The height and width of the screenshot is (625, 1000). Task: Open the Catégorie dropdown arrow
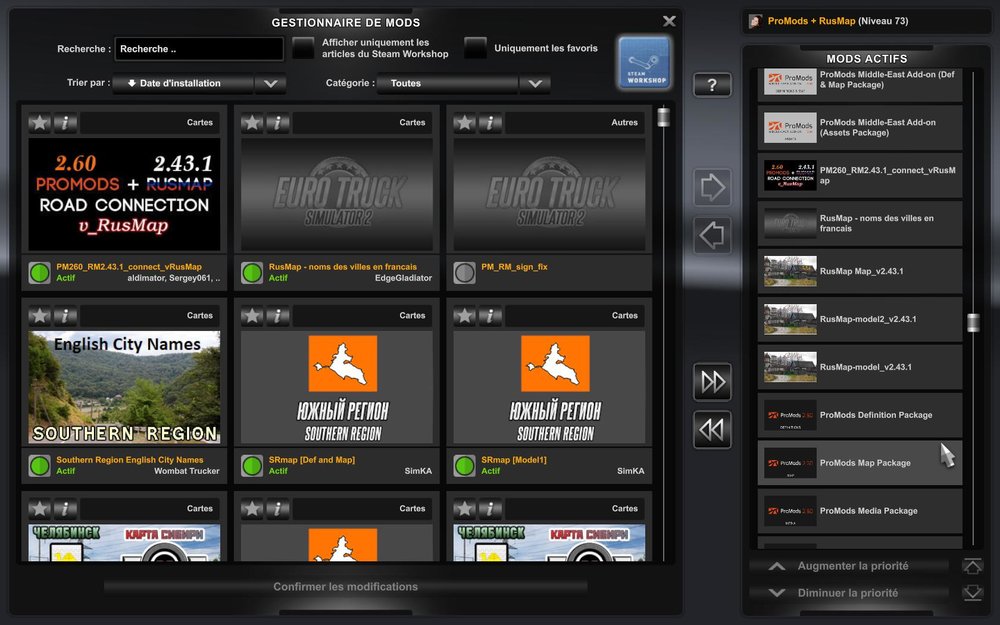point(535,84)
